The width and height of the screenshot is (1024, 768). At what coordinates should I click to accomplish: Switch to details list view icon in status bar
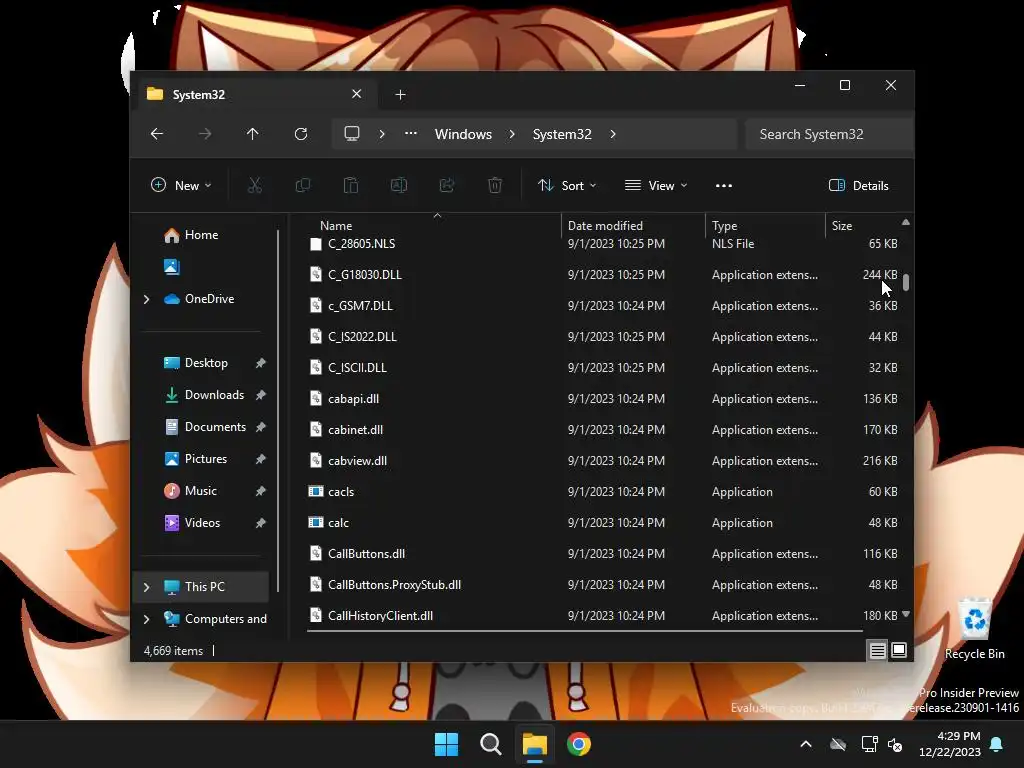[x=878, y=650]
